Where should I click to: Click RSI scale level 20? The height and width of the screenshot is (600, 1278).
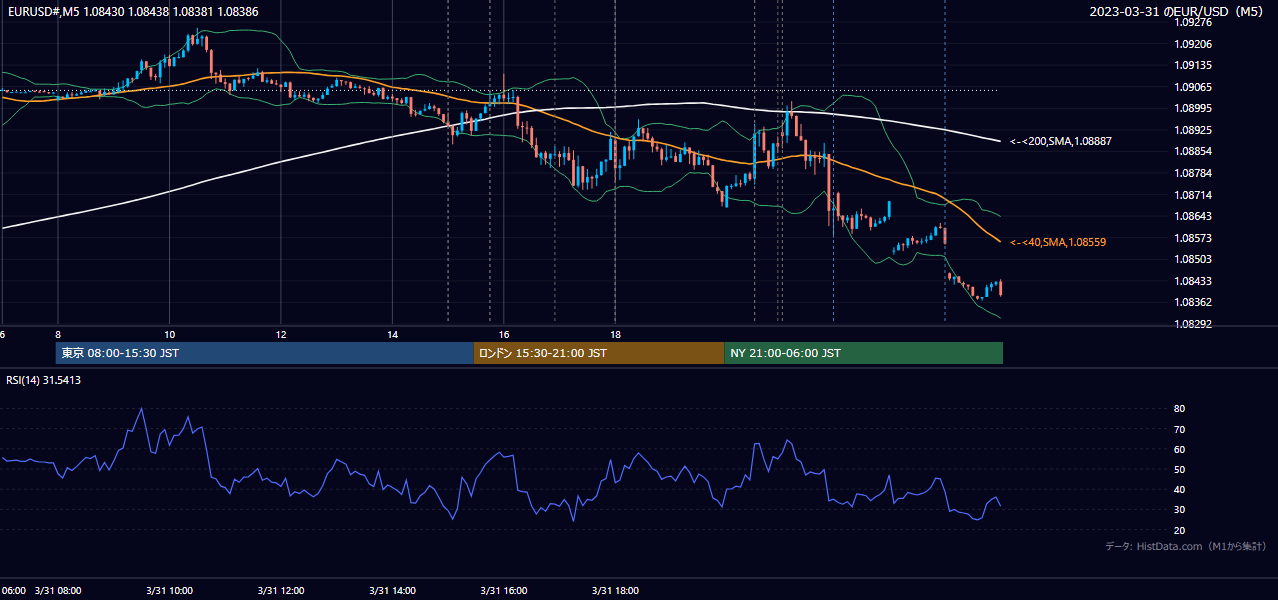(x=1179, y=530)
